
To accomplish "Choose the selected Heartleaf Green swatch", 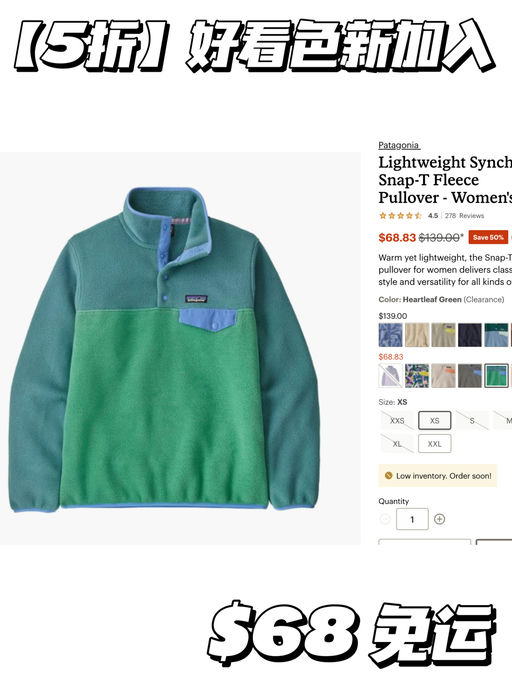I will coord(496,375).
